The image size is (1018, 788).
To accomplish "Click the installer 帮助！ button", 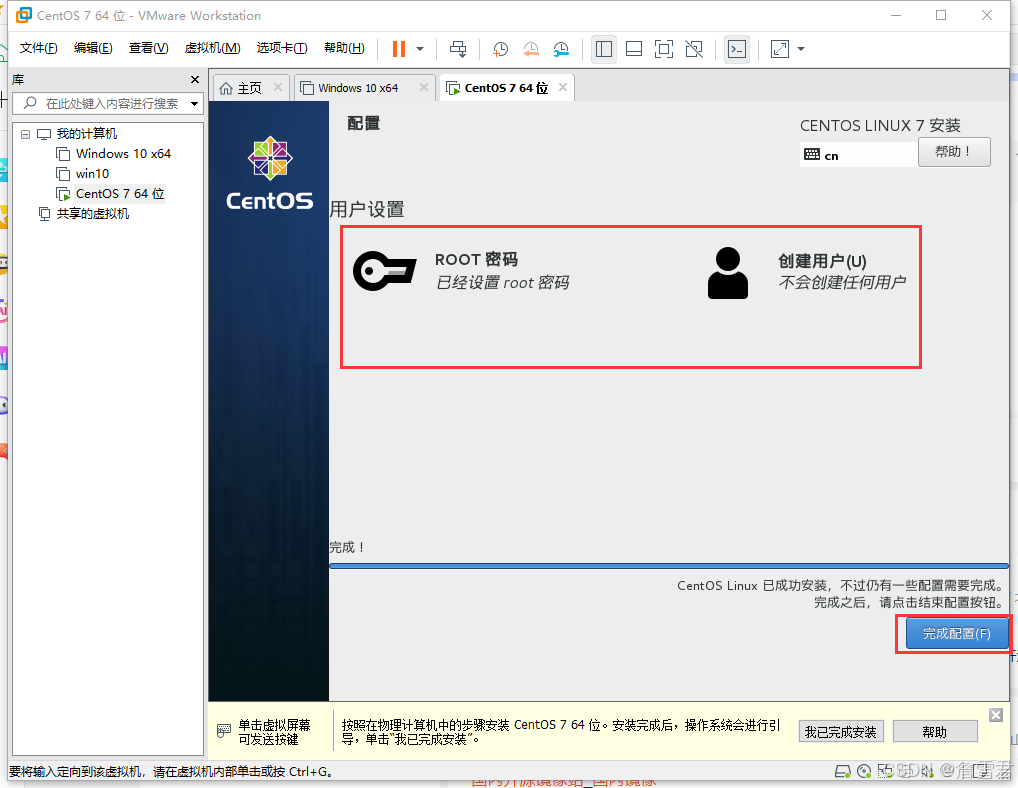I will coord(954,152).
